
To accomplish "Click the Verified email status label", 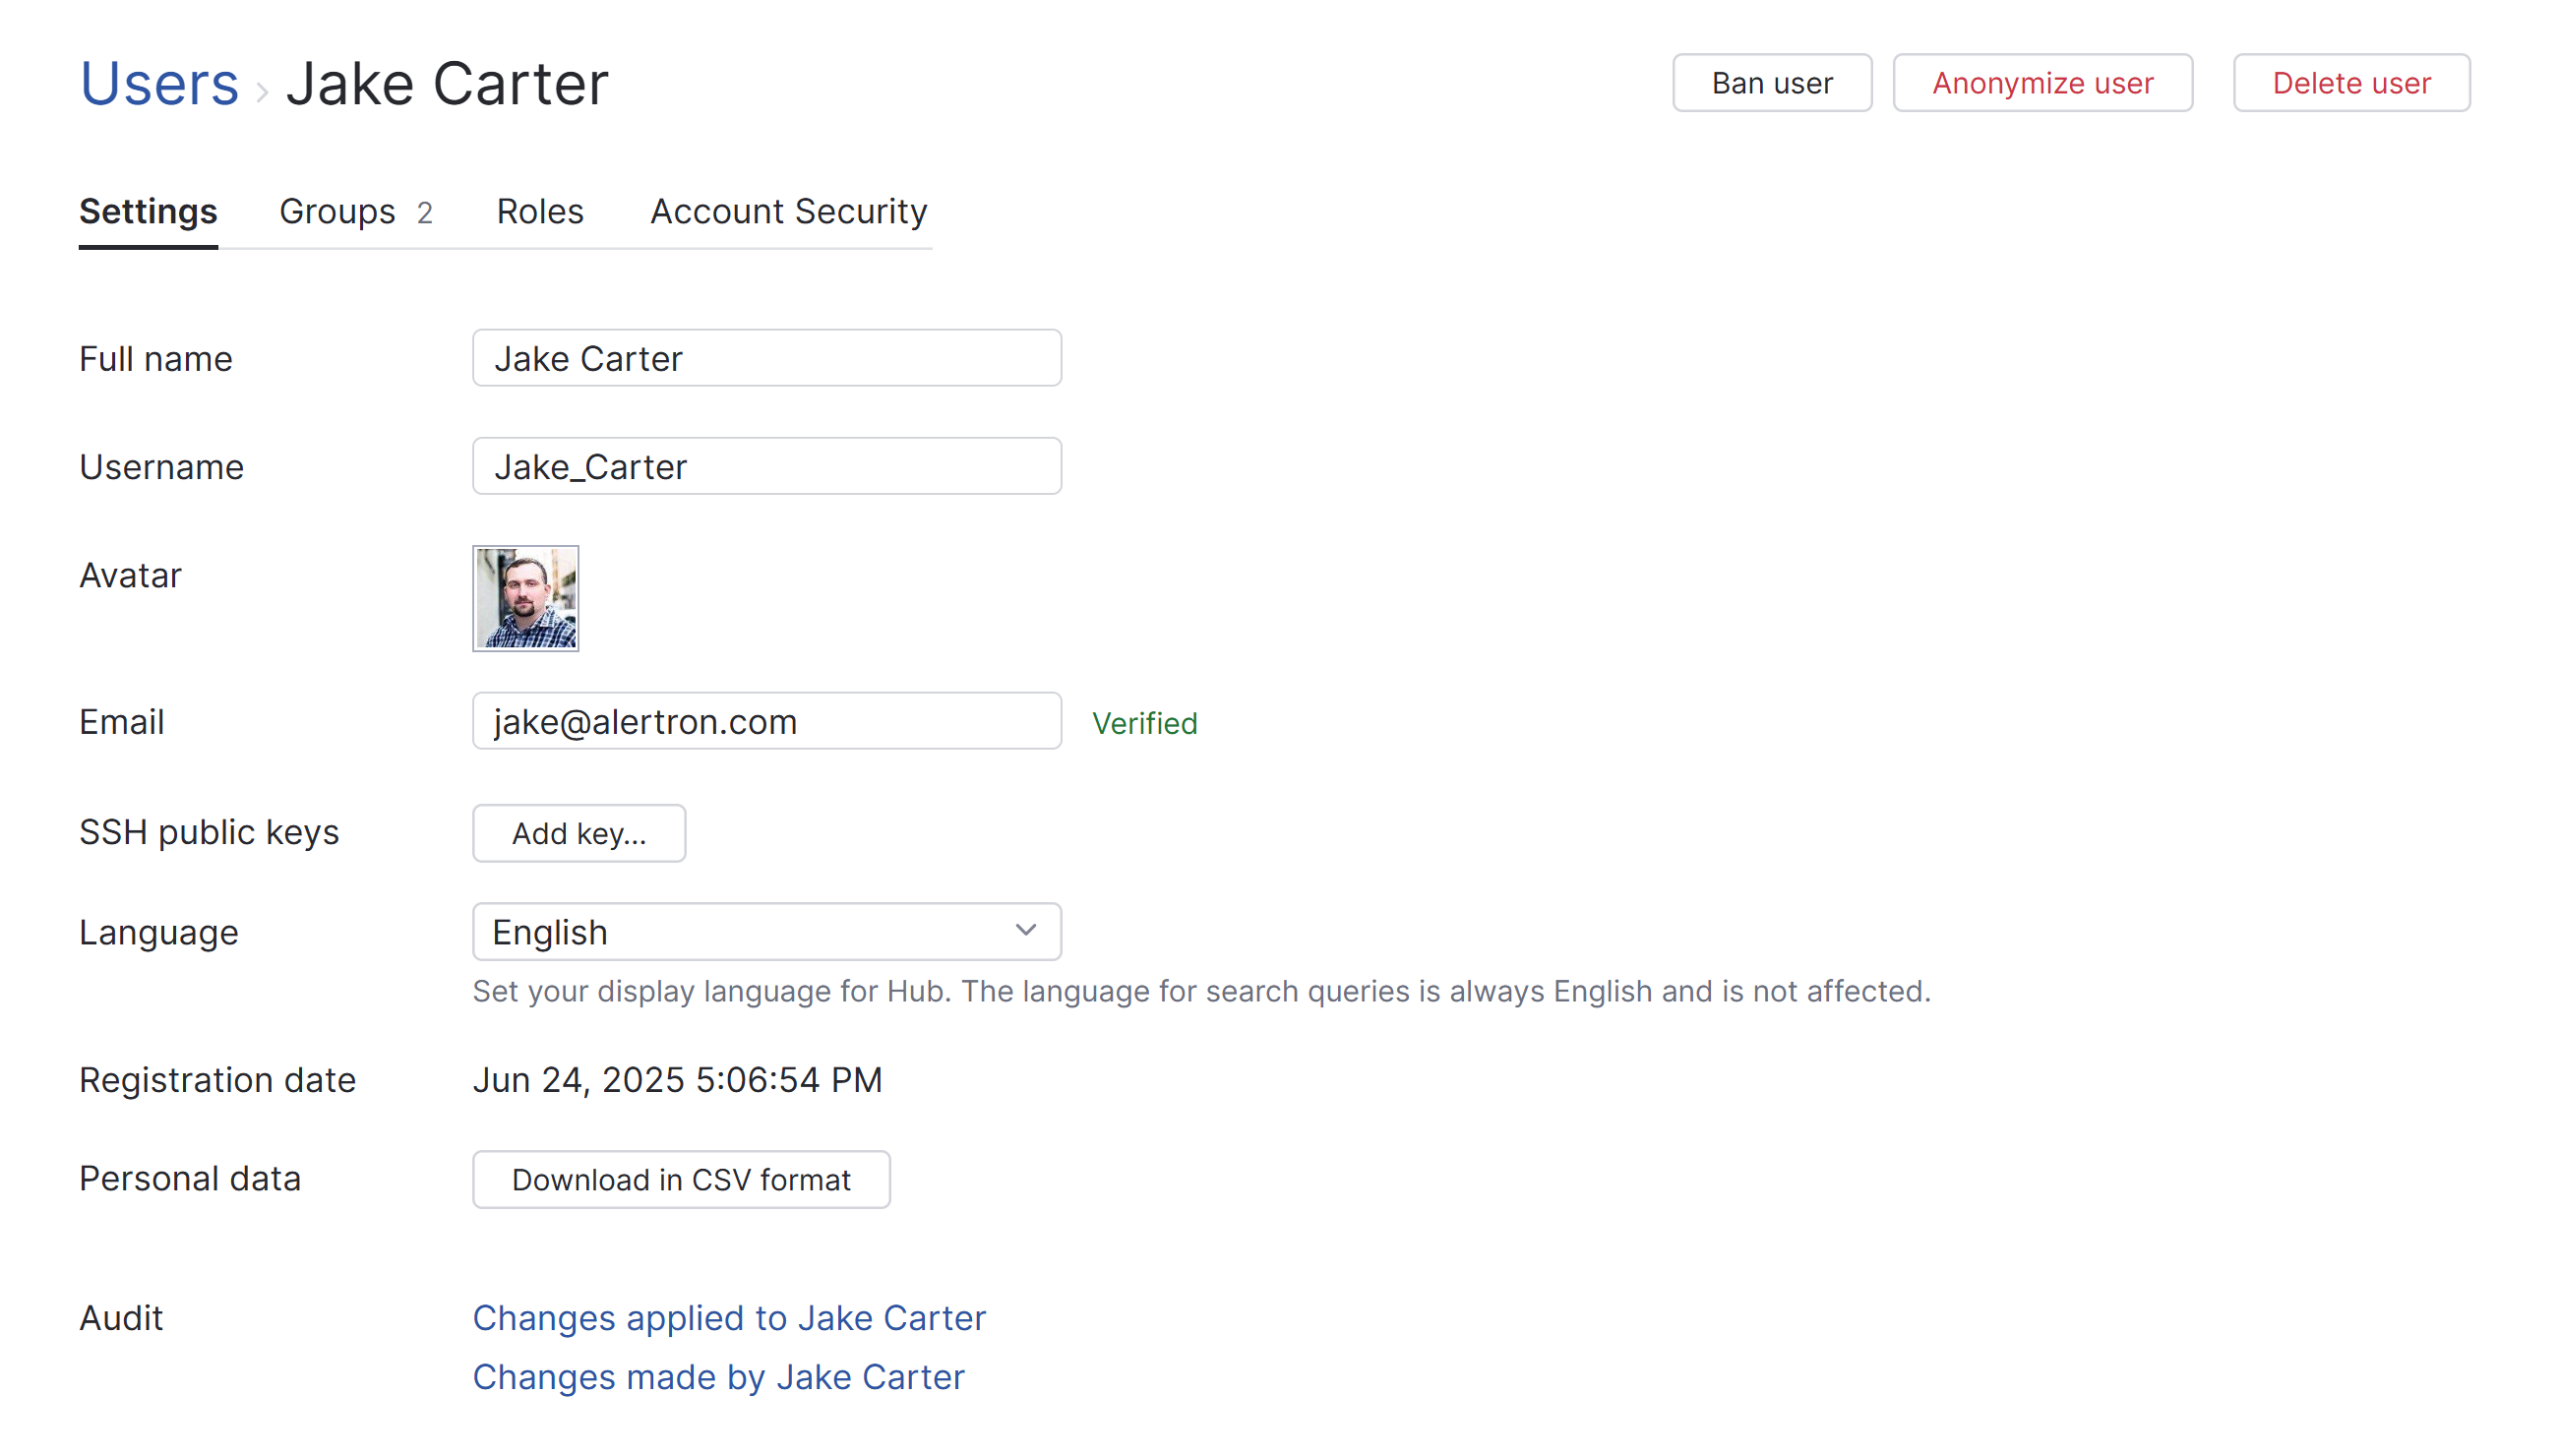I will click(1145, 722).
